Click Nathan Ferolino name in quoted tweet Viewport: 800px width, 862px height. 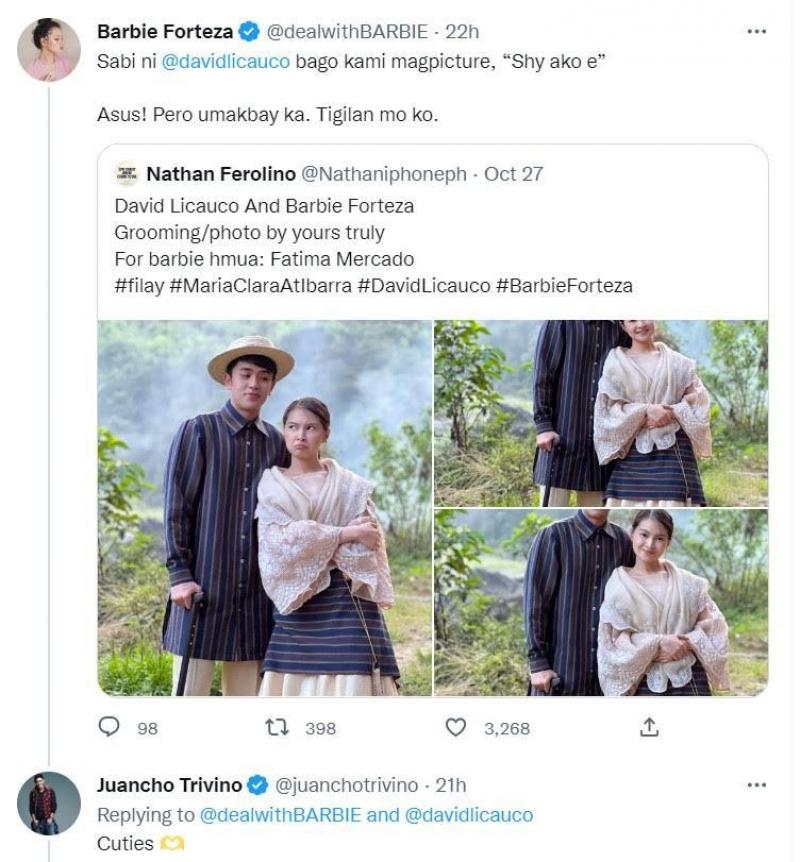pos(220,174)
